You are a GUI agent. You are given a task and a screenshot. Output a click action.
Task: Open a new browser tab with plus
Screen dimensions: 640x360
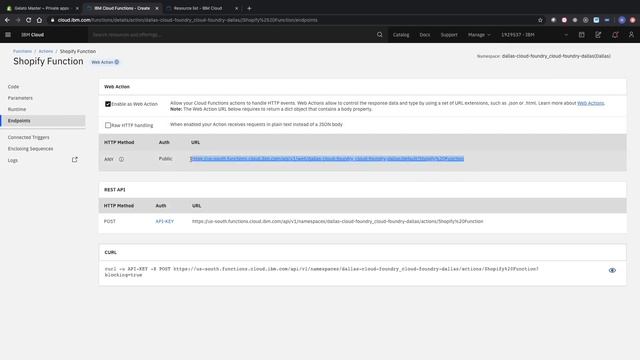pyautogui.click(x=249, y=8)
